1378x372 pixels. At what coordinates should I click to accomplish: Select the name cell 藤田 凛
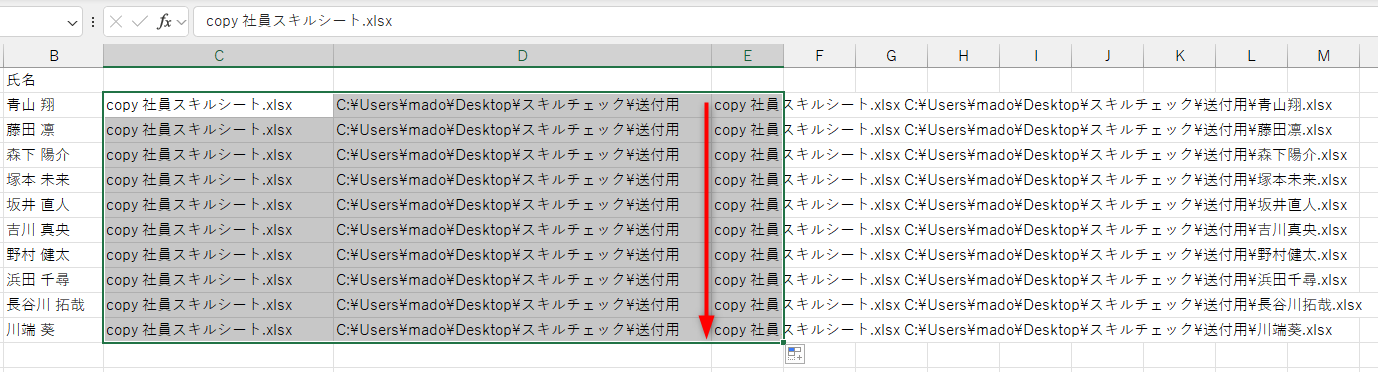[53, 129]
